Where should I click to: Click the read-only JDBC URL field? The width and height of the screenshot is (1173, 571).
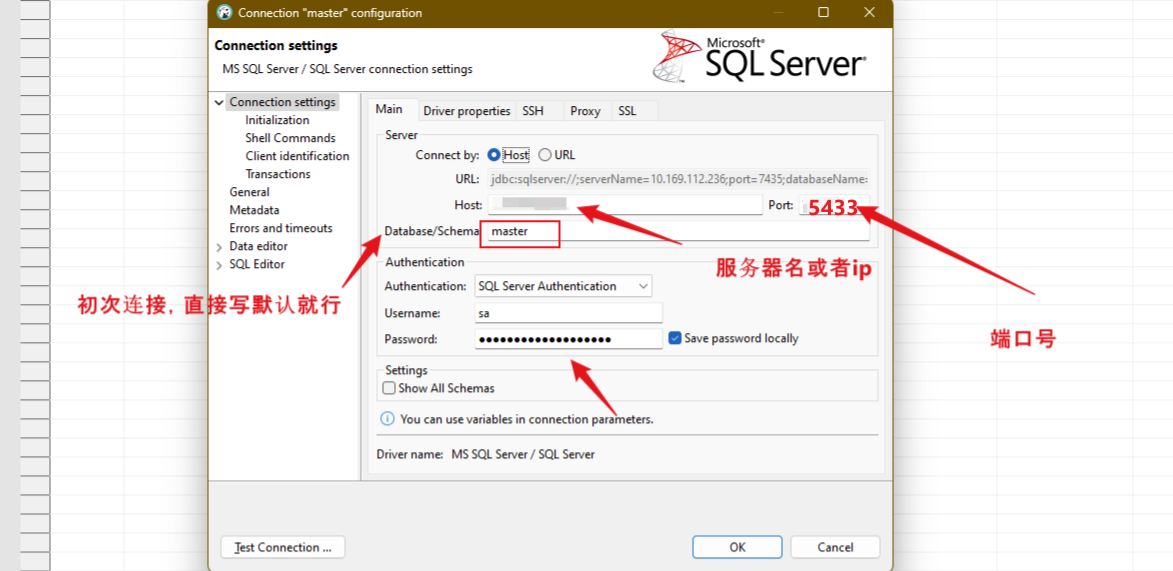coord(679,179)
